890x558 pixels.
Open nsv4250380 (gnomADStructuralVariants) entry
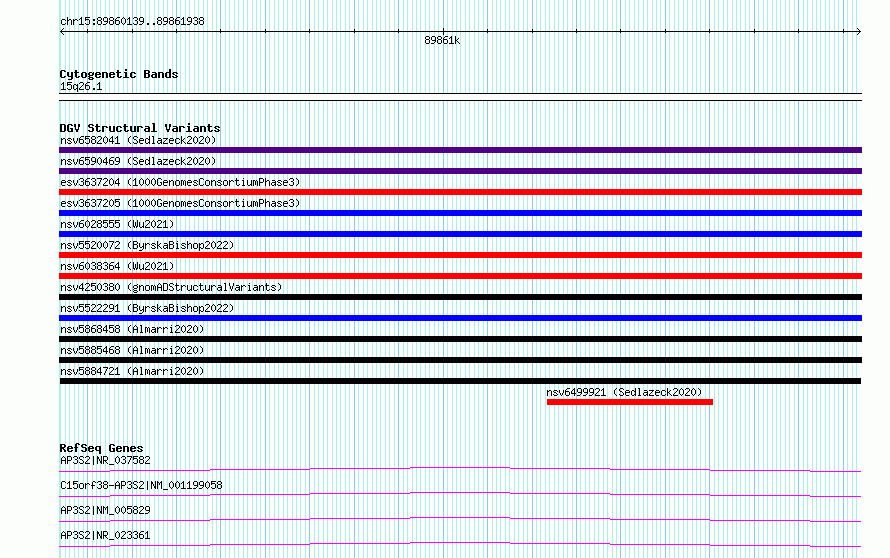click(171, 287)
